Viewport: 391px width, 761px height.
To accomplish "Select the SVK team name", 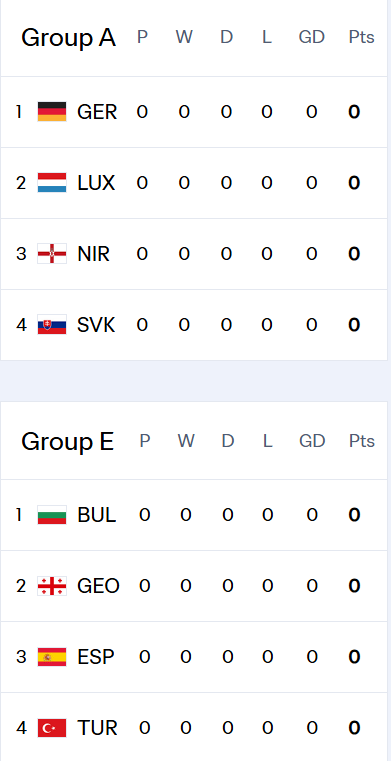I will click(96, 325).
